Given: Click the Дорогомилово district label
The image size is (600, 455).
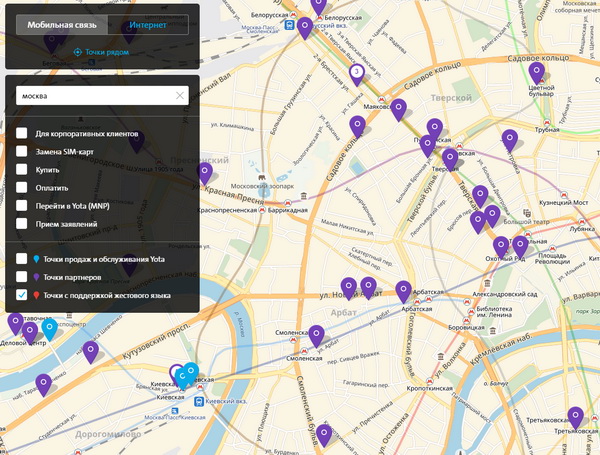Looking at the screenshot, I should click(x=108, y=434).
